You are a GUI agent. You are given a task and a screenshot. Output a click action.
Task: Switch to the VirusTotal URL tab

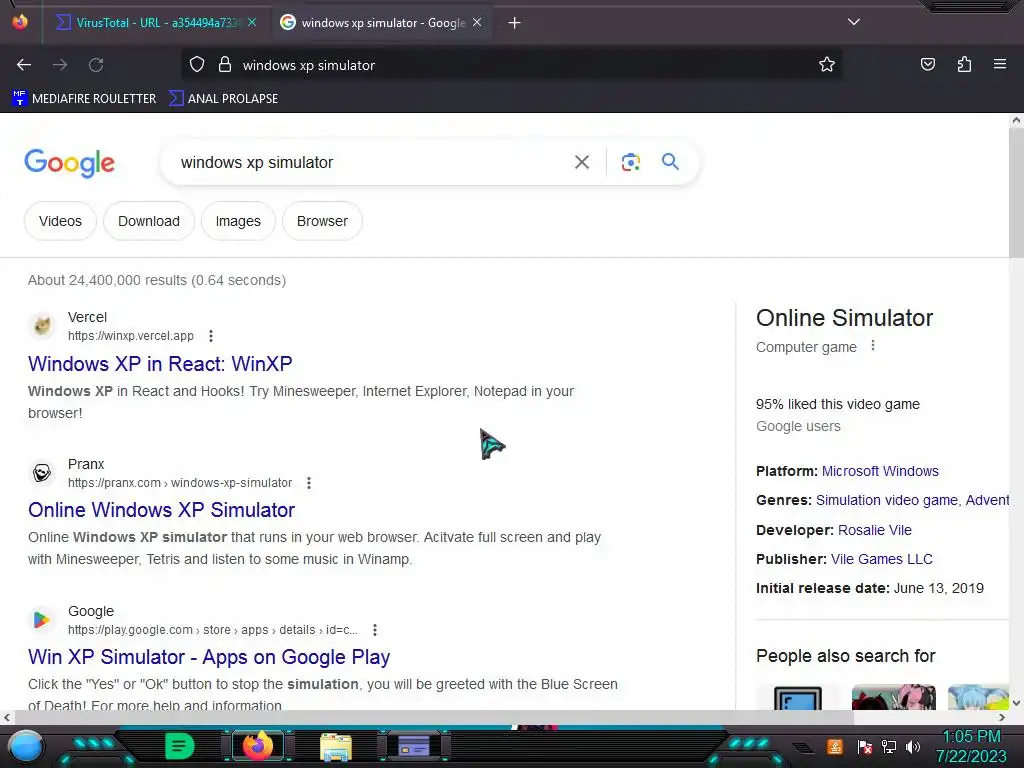148,22
